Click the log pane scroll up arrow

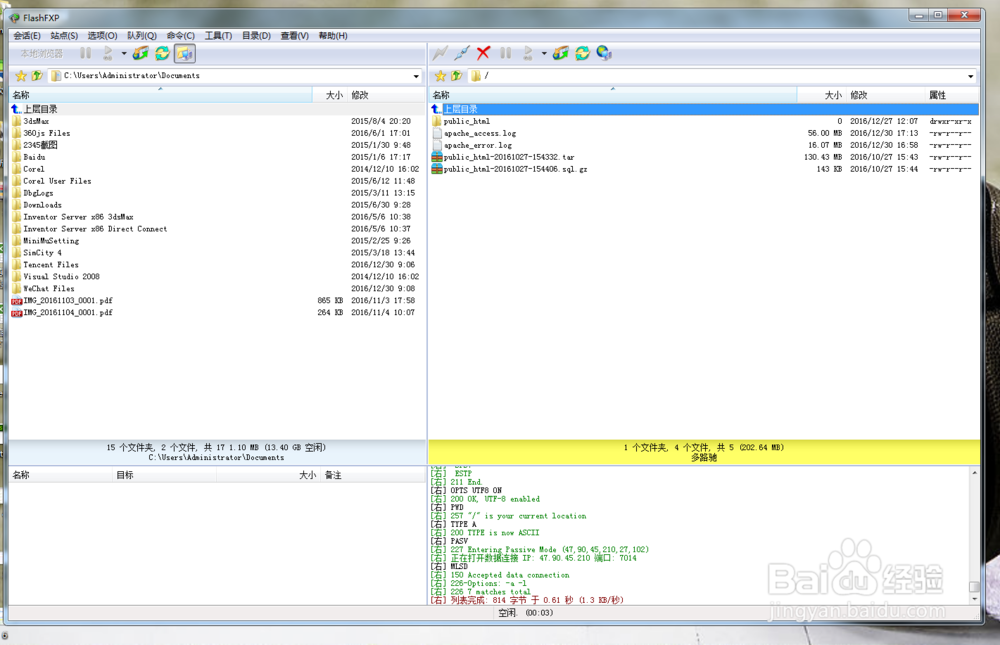pyautogui.click(x=974, y=473)
